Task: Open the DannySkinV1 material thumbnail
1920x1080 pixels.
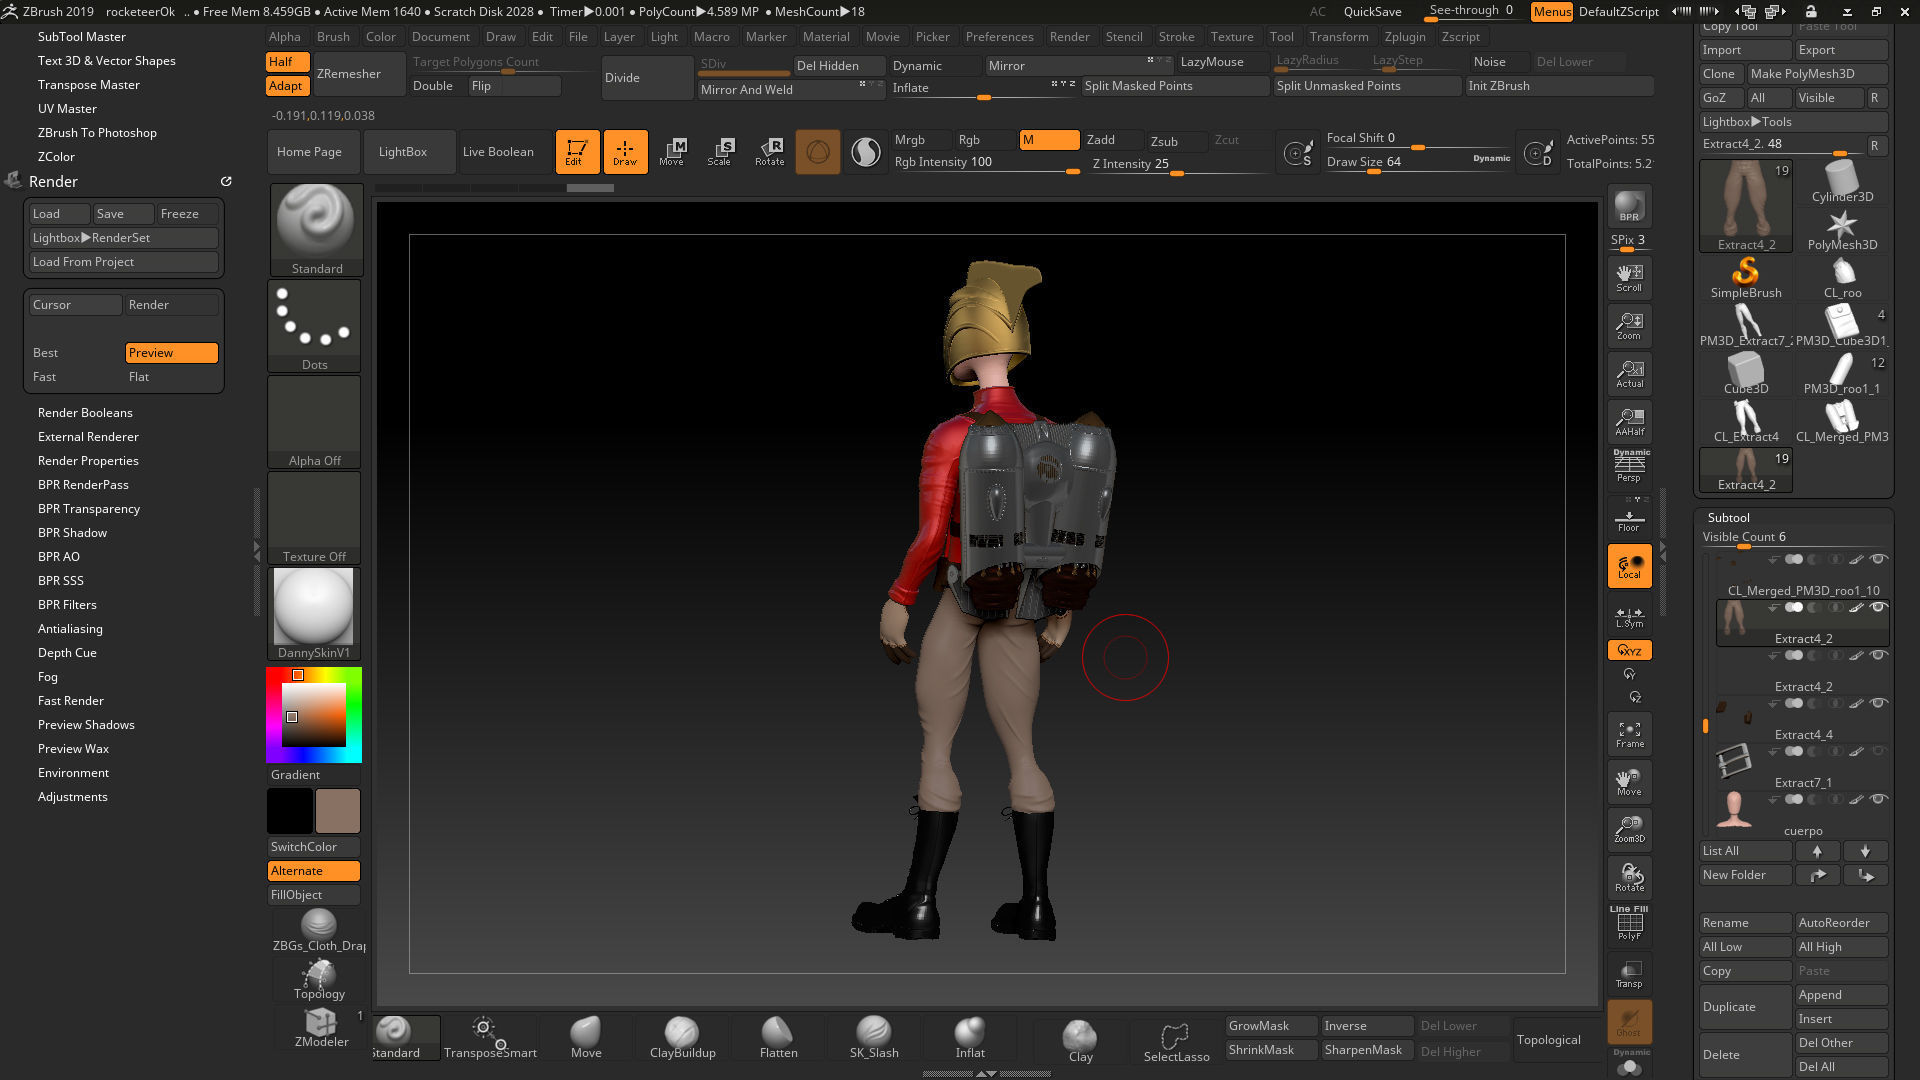Action: [314, 614]
